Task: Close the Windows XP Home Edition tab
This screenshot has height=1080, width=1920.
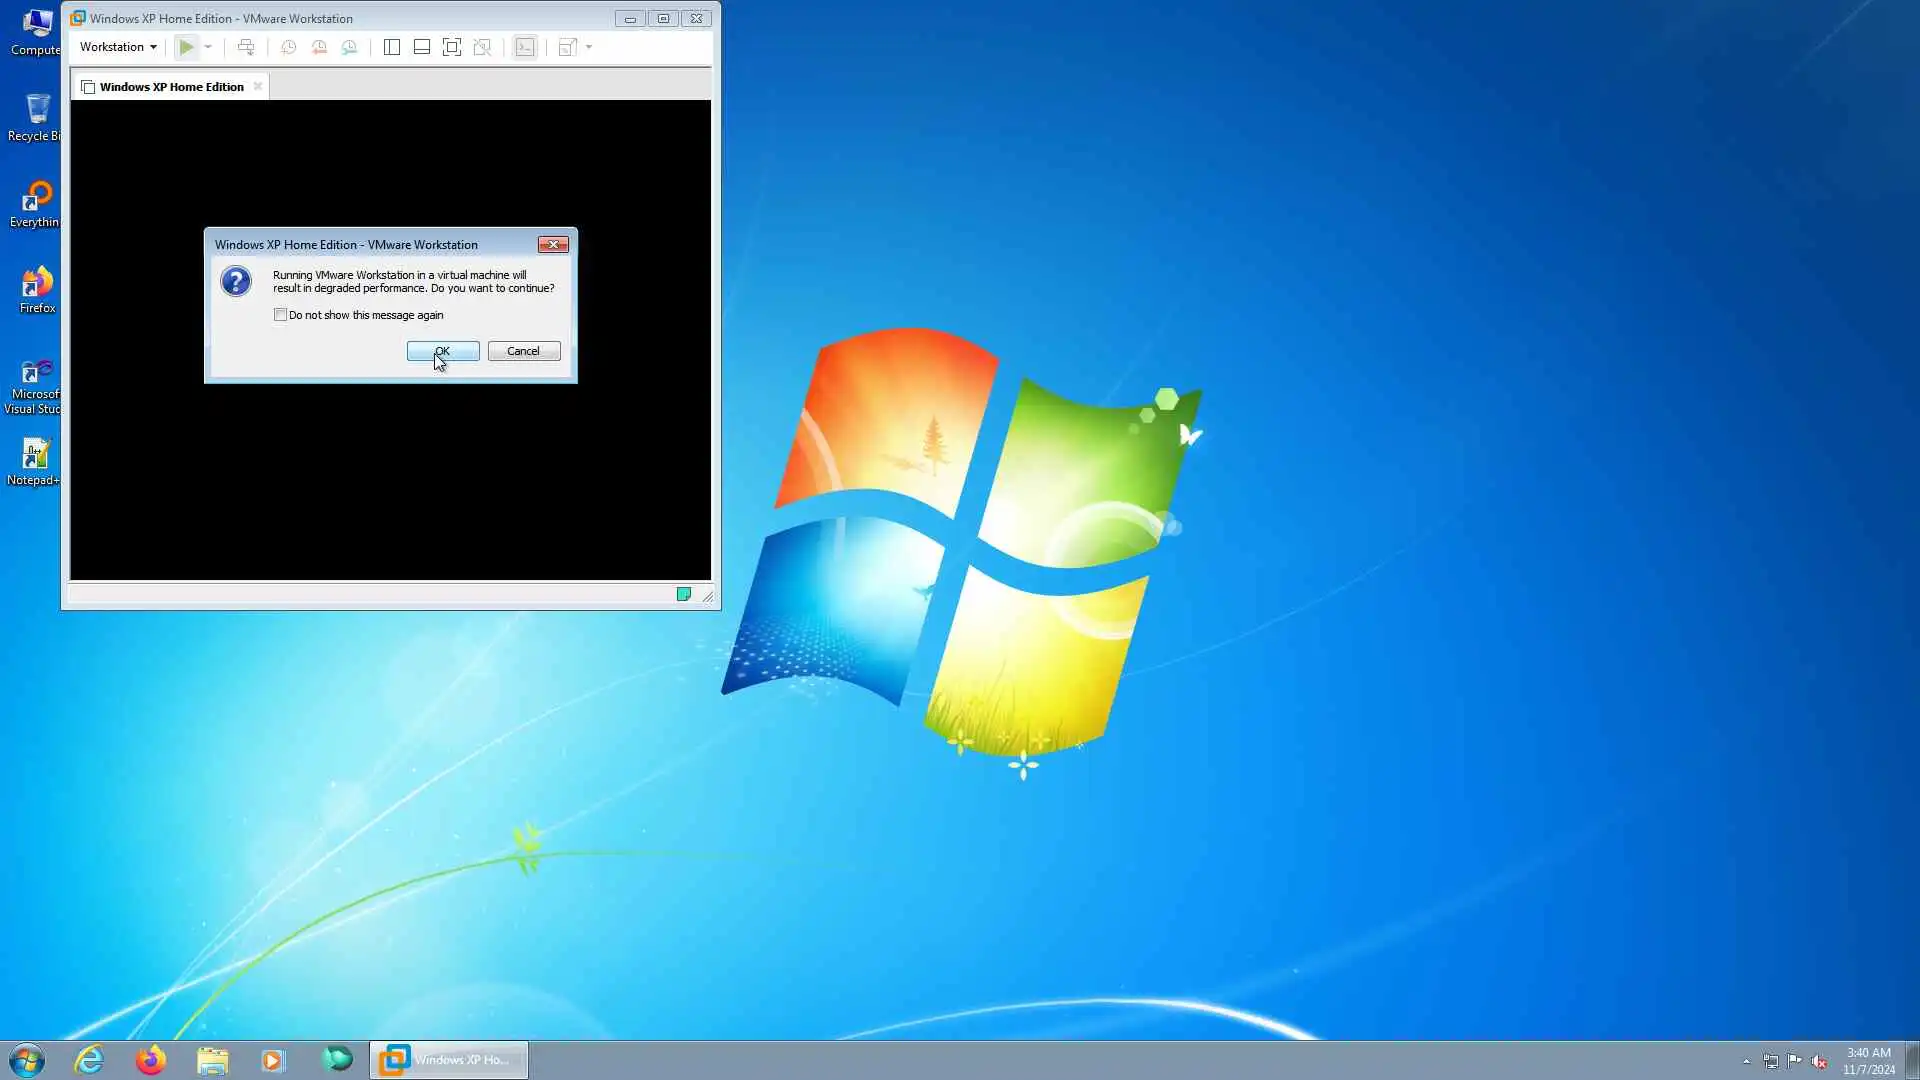Action: [x=258, y=87]
